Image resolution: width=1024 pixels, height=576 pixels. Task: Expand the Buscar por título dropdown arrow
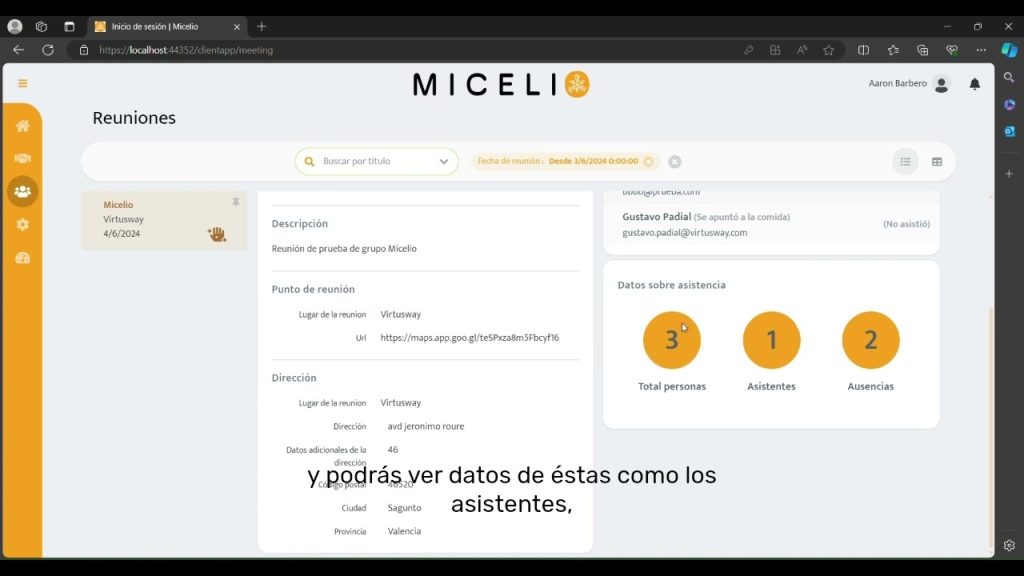tap(444, 162)
